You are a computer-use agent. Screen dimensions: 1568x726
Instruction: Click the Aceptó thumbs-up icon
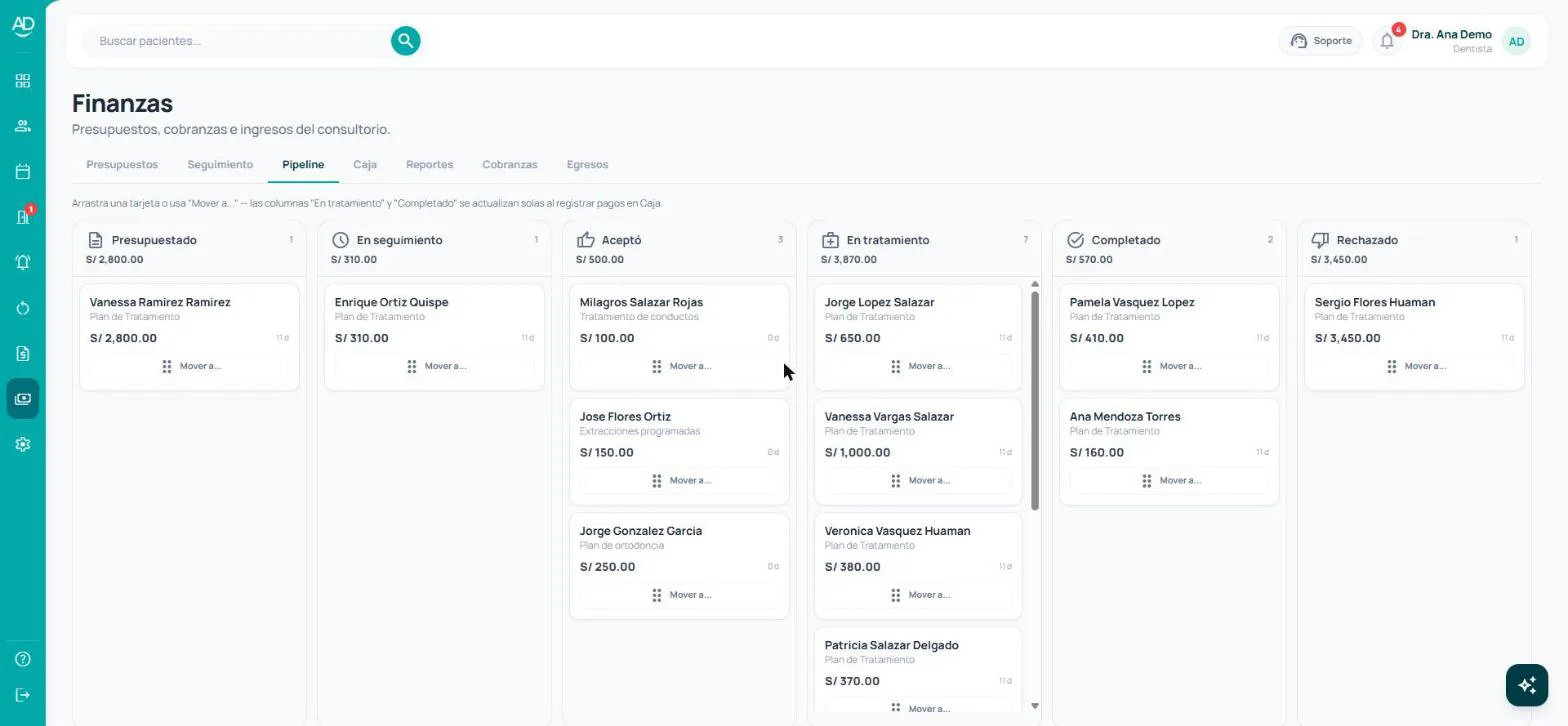tap(586, 240)
